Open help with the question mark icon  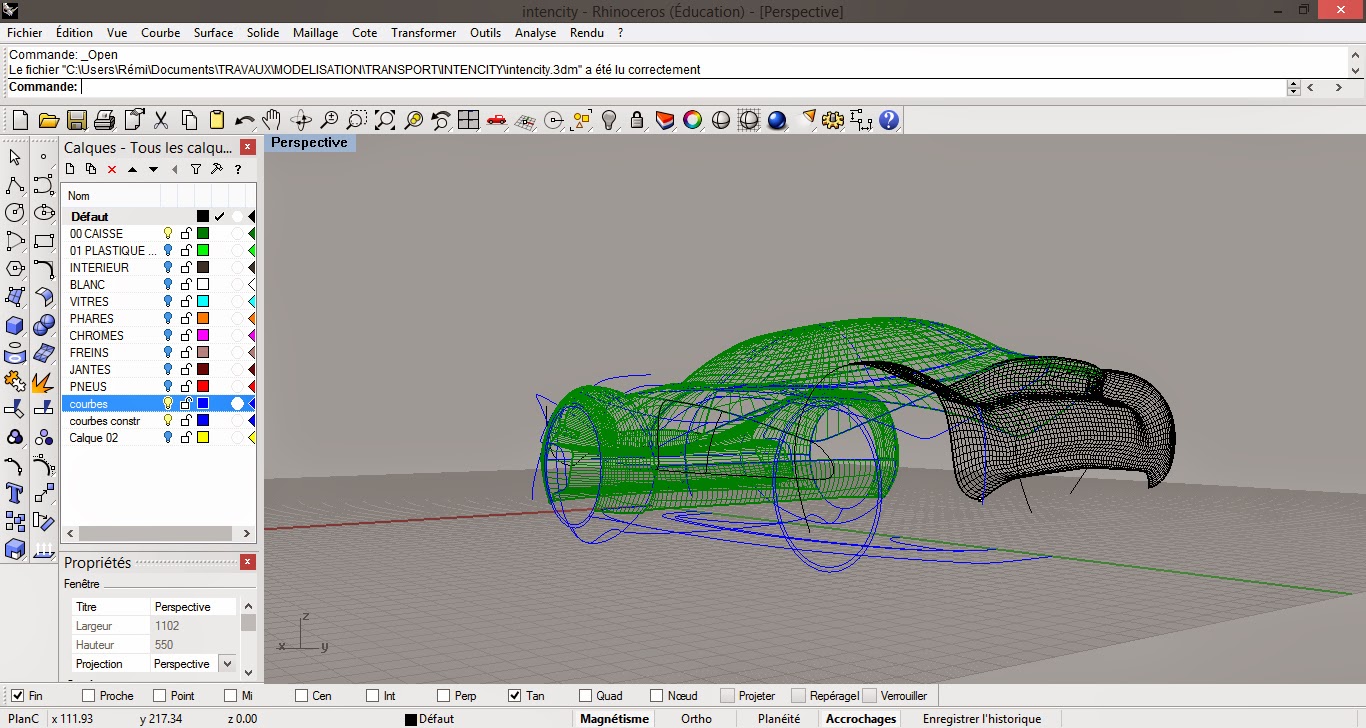[x=889, y=121]
